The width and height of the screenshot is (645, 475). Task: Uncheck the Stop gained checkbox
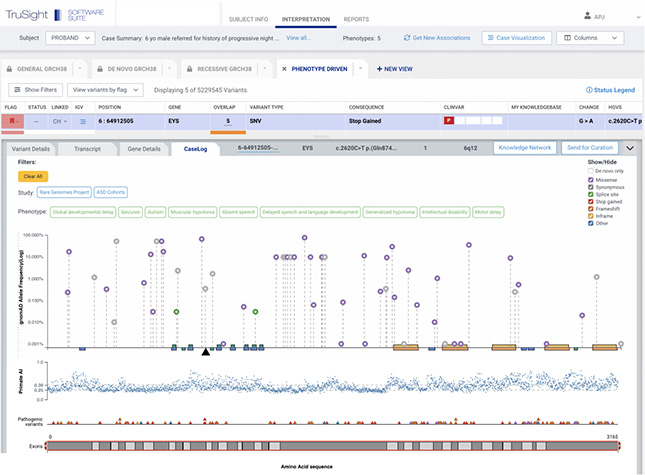coord(590,201)
